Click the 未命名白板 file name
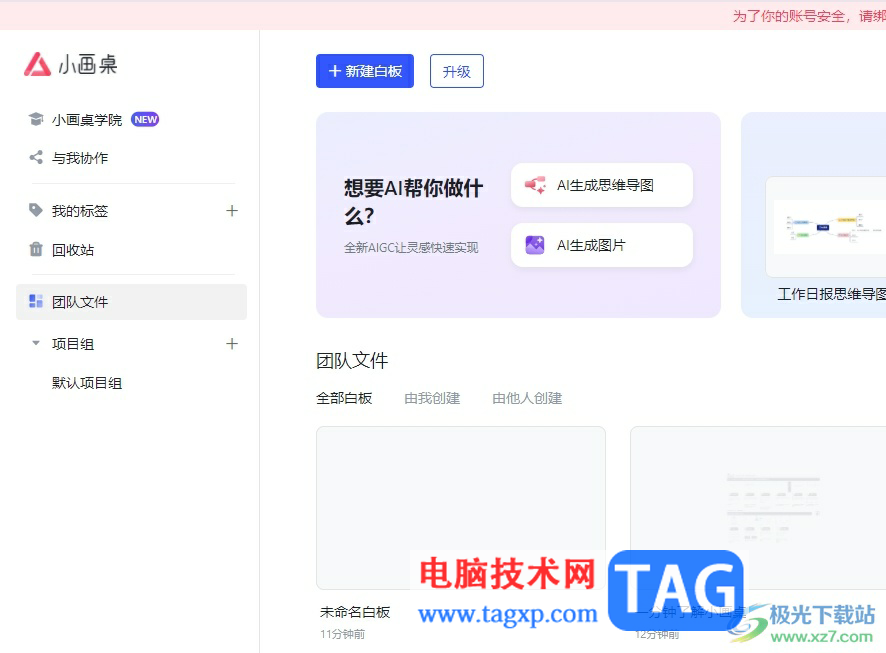The height and width of the screenshot is (653, 886). click(355, 612)
